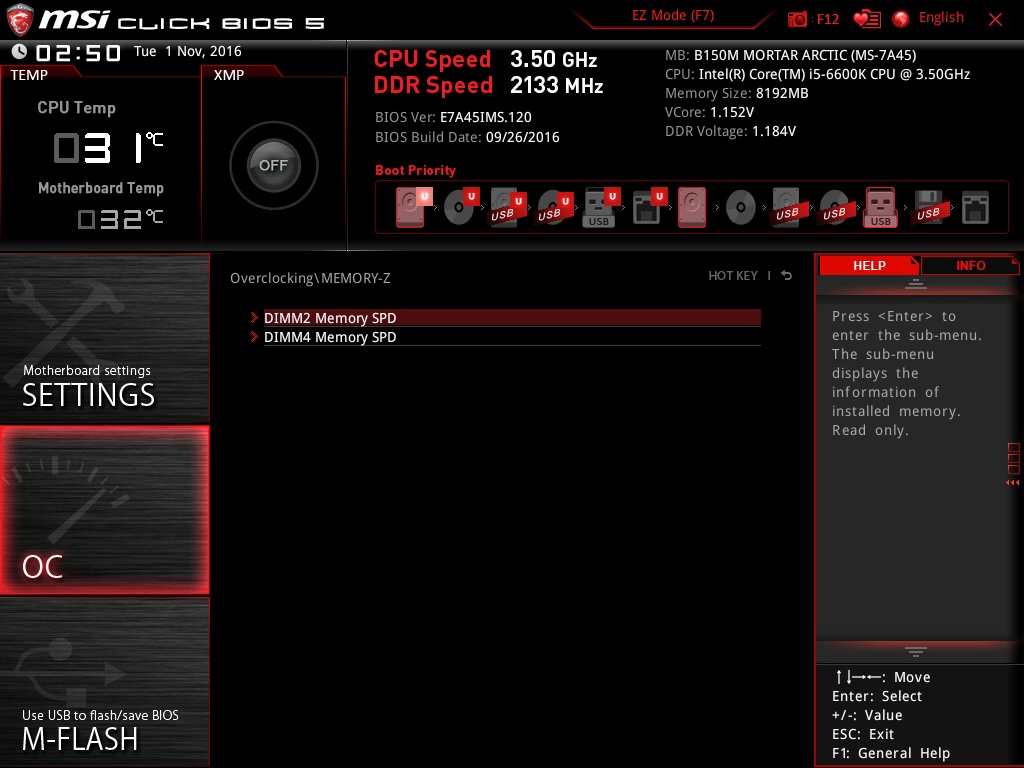Screen dimensions: 1024x768
Task: Open the OC overclocking section
Action: (104, 510)
